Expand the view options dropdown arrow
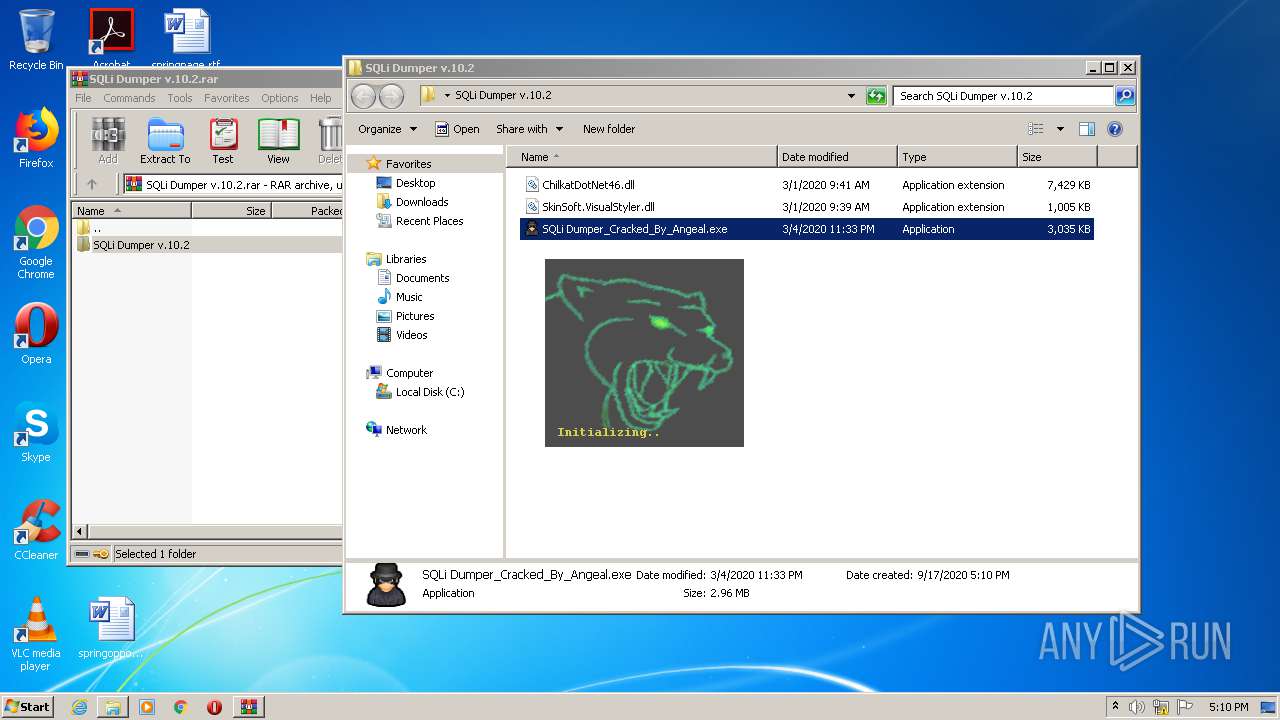This screenshot has width=1280, height=720. [1060, 129]
